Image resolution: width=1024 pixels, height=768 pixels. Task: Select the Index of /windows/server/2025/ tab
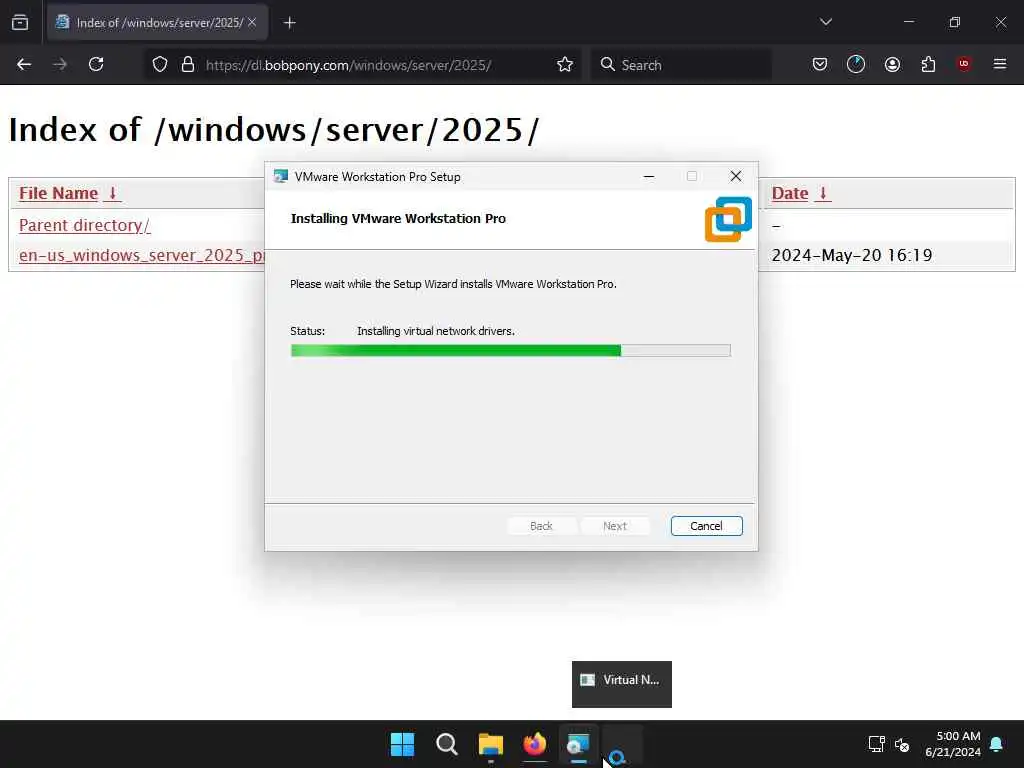point(157,23)
